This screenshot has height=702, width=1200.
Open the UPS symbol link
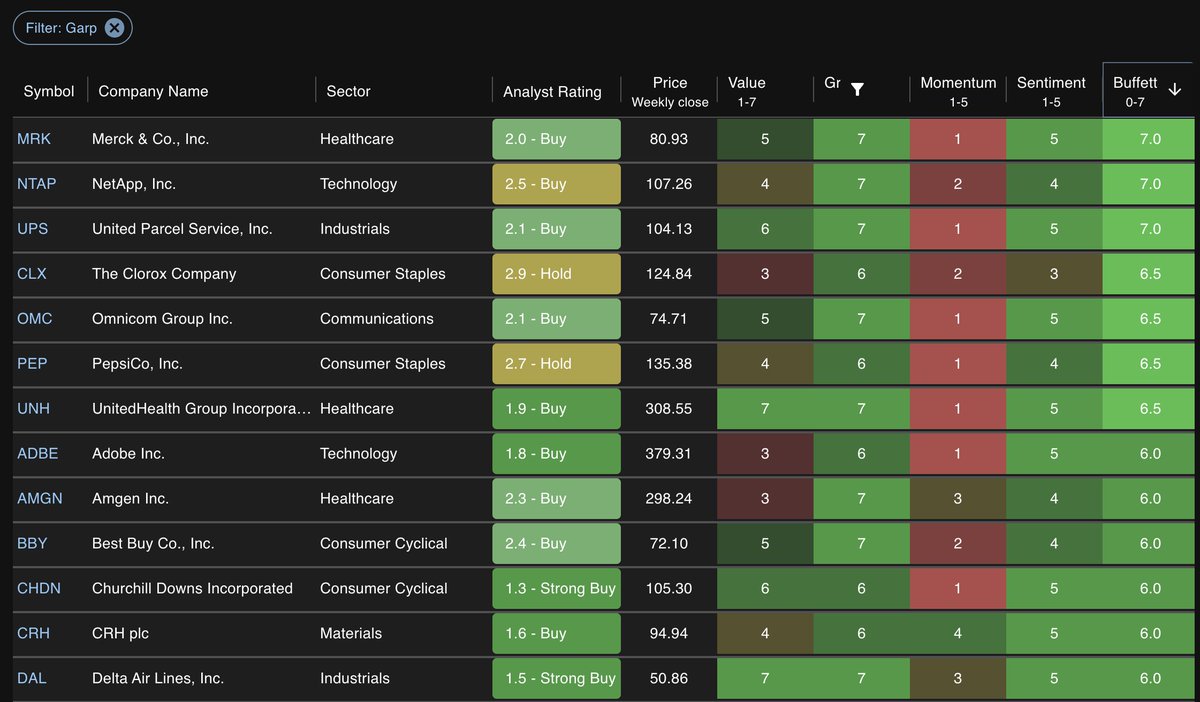pyautogui.click(x=32, y=229)
